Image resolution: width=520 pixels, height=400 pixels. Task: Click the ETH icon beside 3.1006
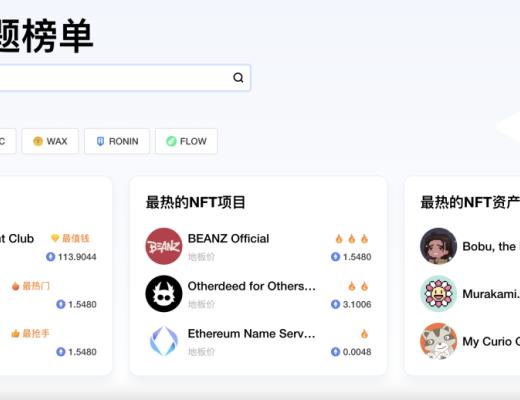335,304
